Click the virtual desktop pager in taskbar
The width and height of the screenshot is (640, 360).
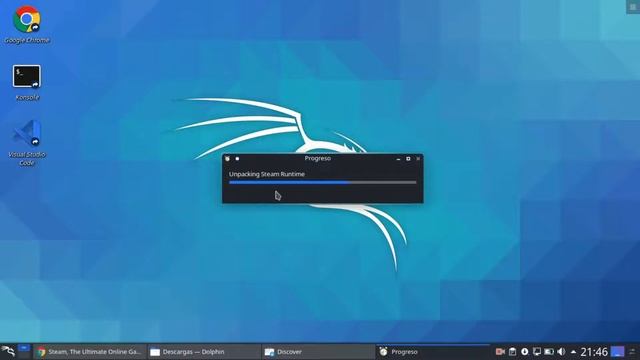(24, 351)
